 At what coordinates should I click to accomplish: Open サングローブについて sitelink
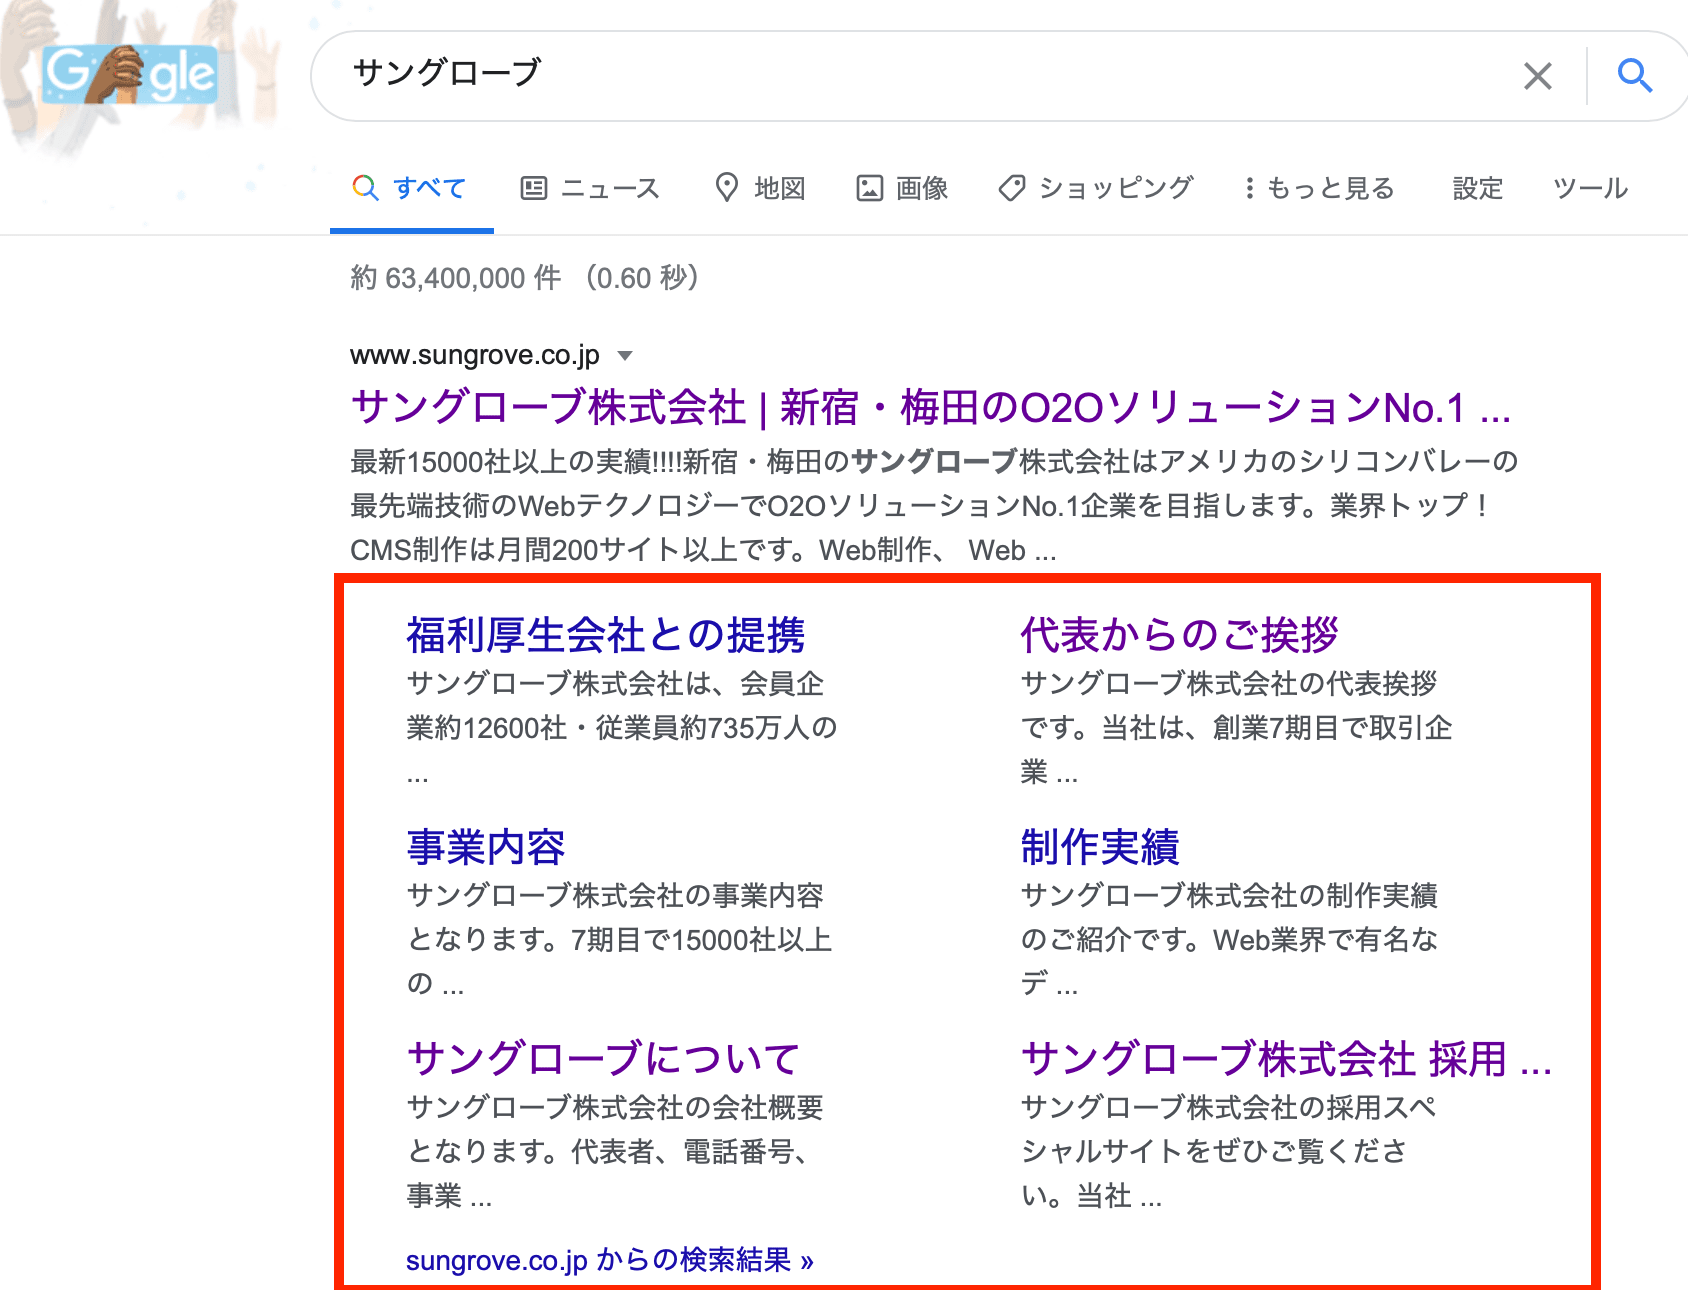(603, 1058)
